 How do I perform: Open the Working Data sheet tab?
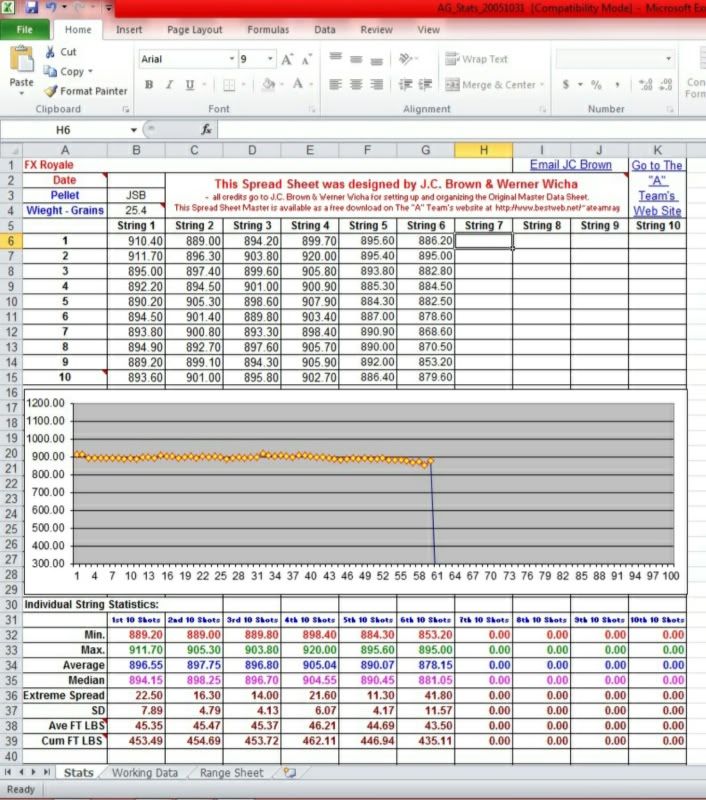[145, 772]
